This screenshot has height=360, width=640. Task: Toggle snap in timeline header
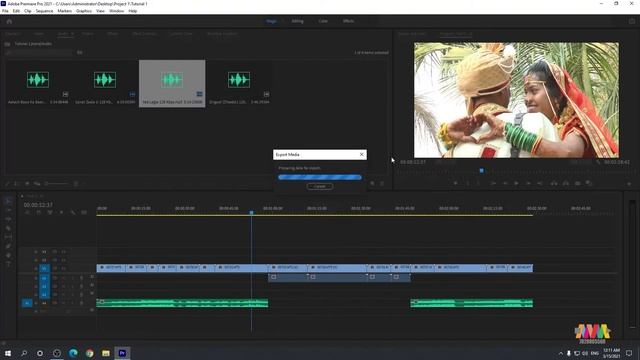coord(38,213)
